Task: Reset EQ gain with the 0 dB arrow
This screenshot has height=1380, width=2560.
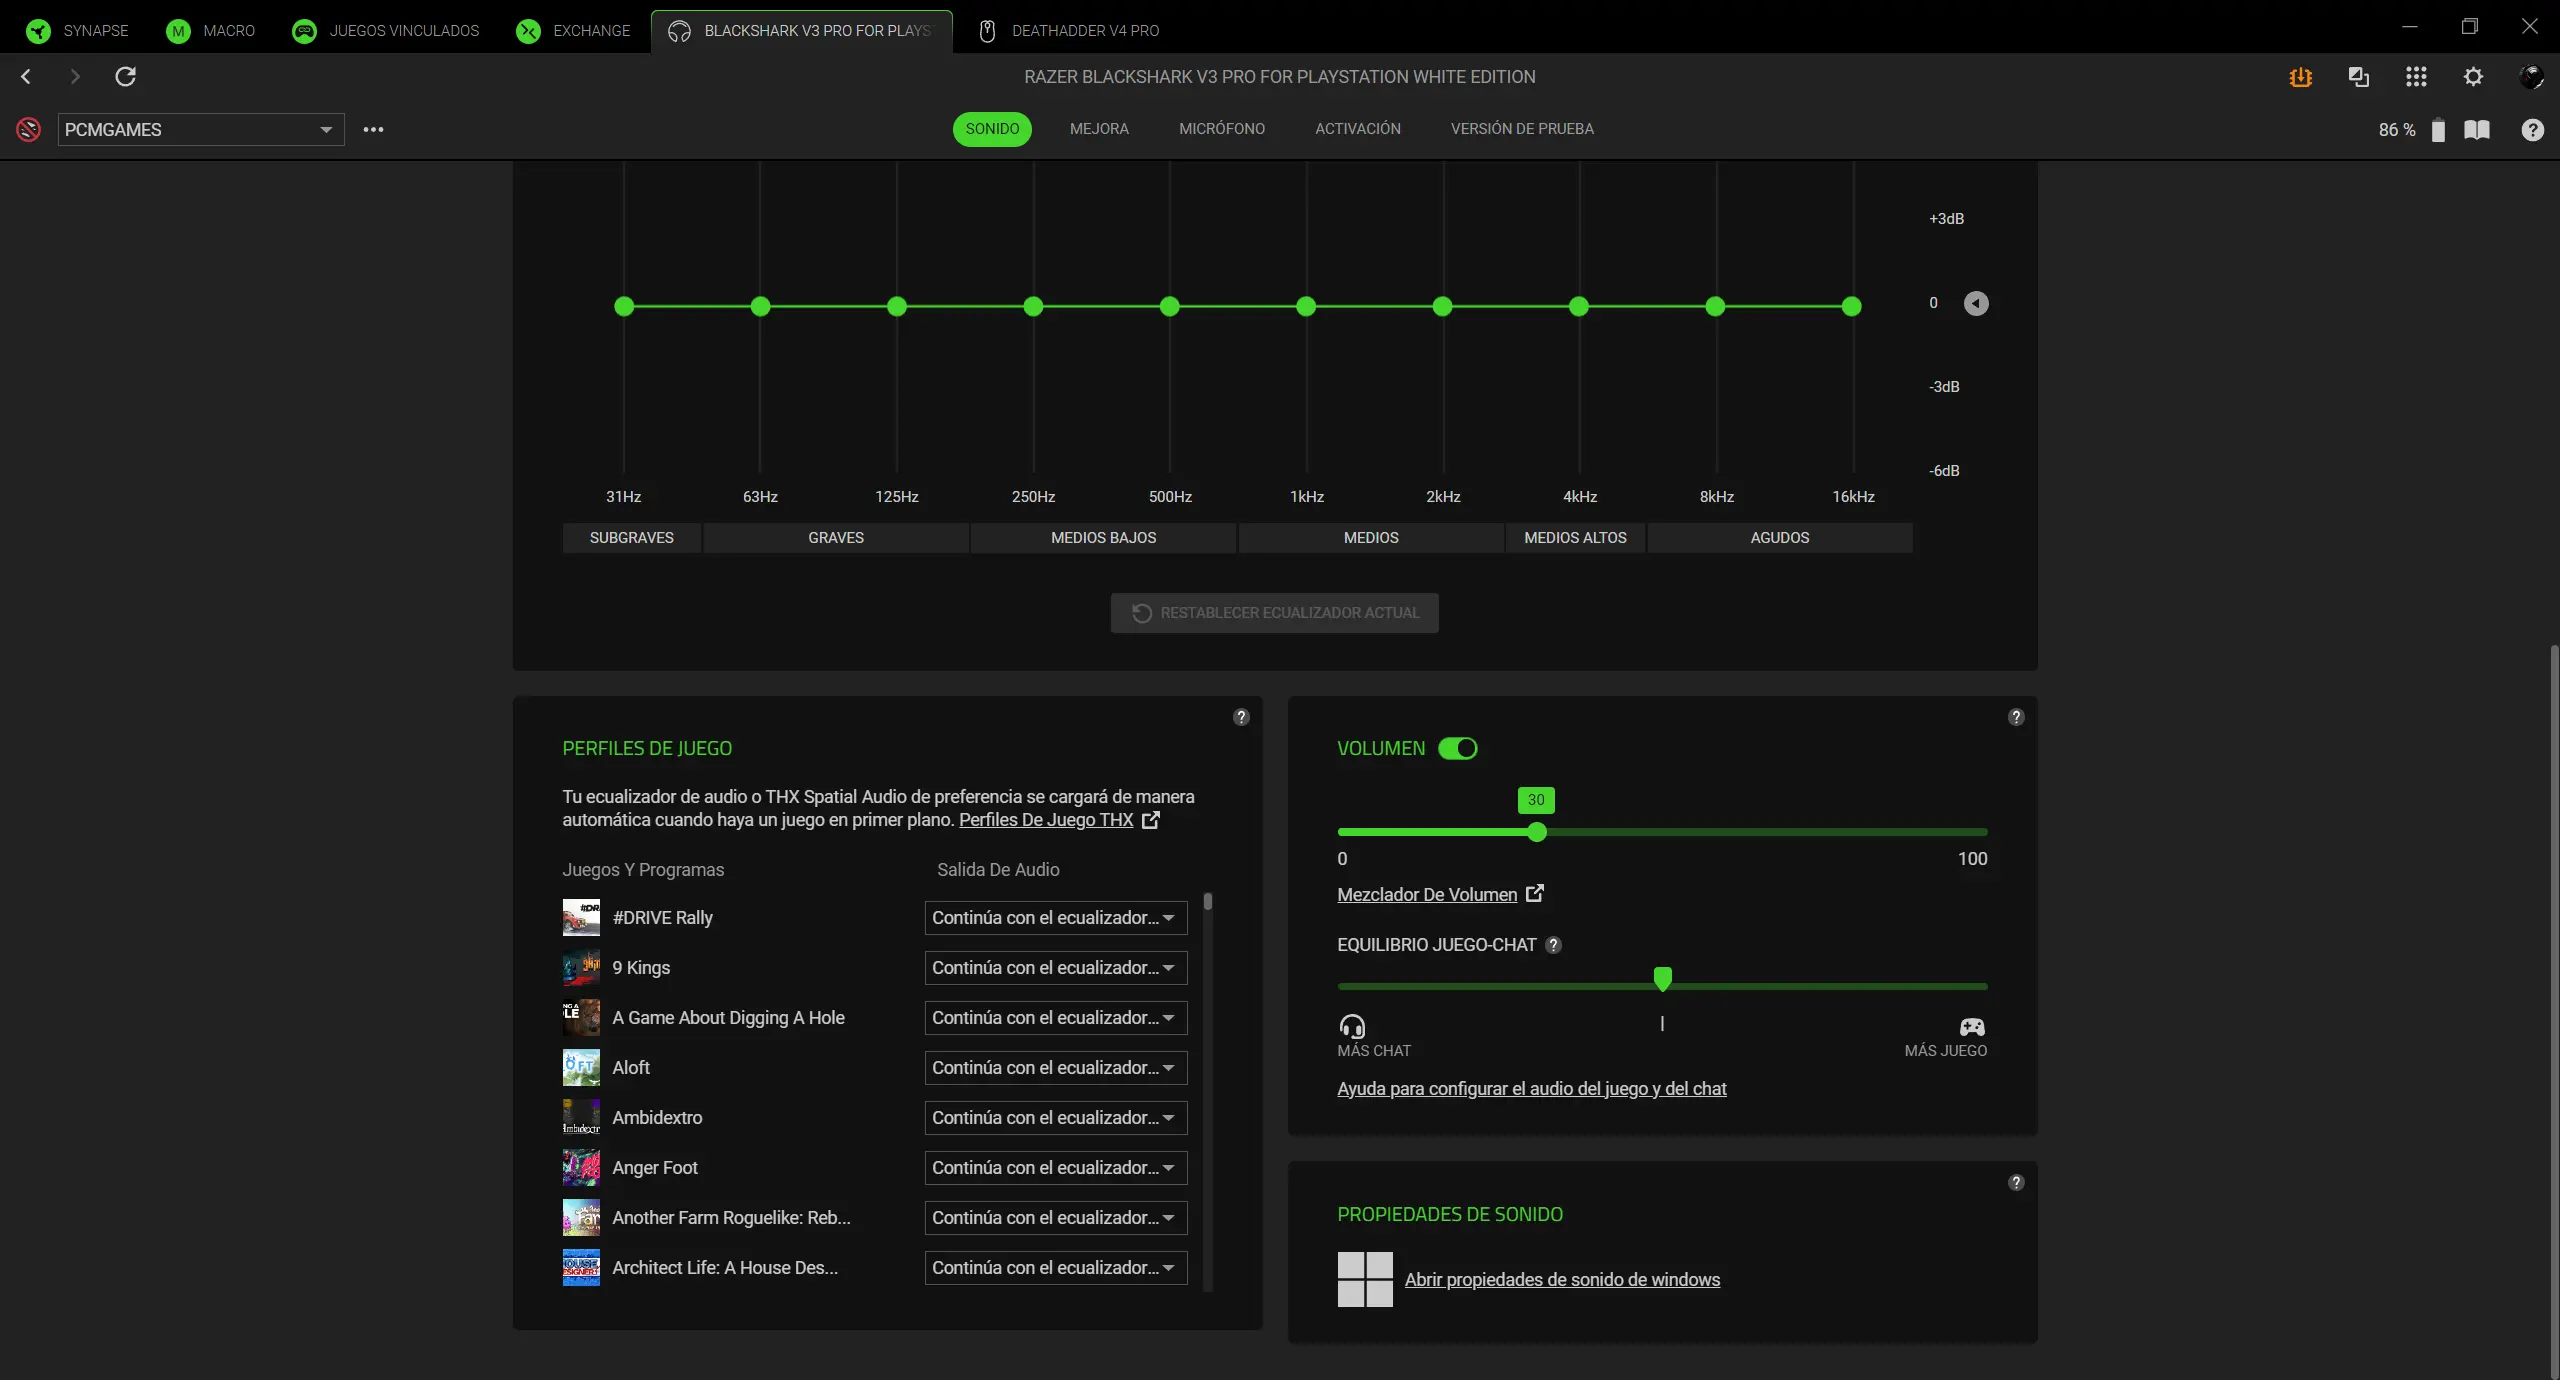Action: (x=1976, y=303)
